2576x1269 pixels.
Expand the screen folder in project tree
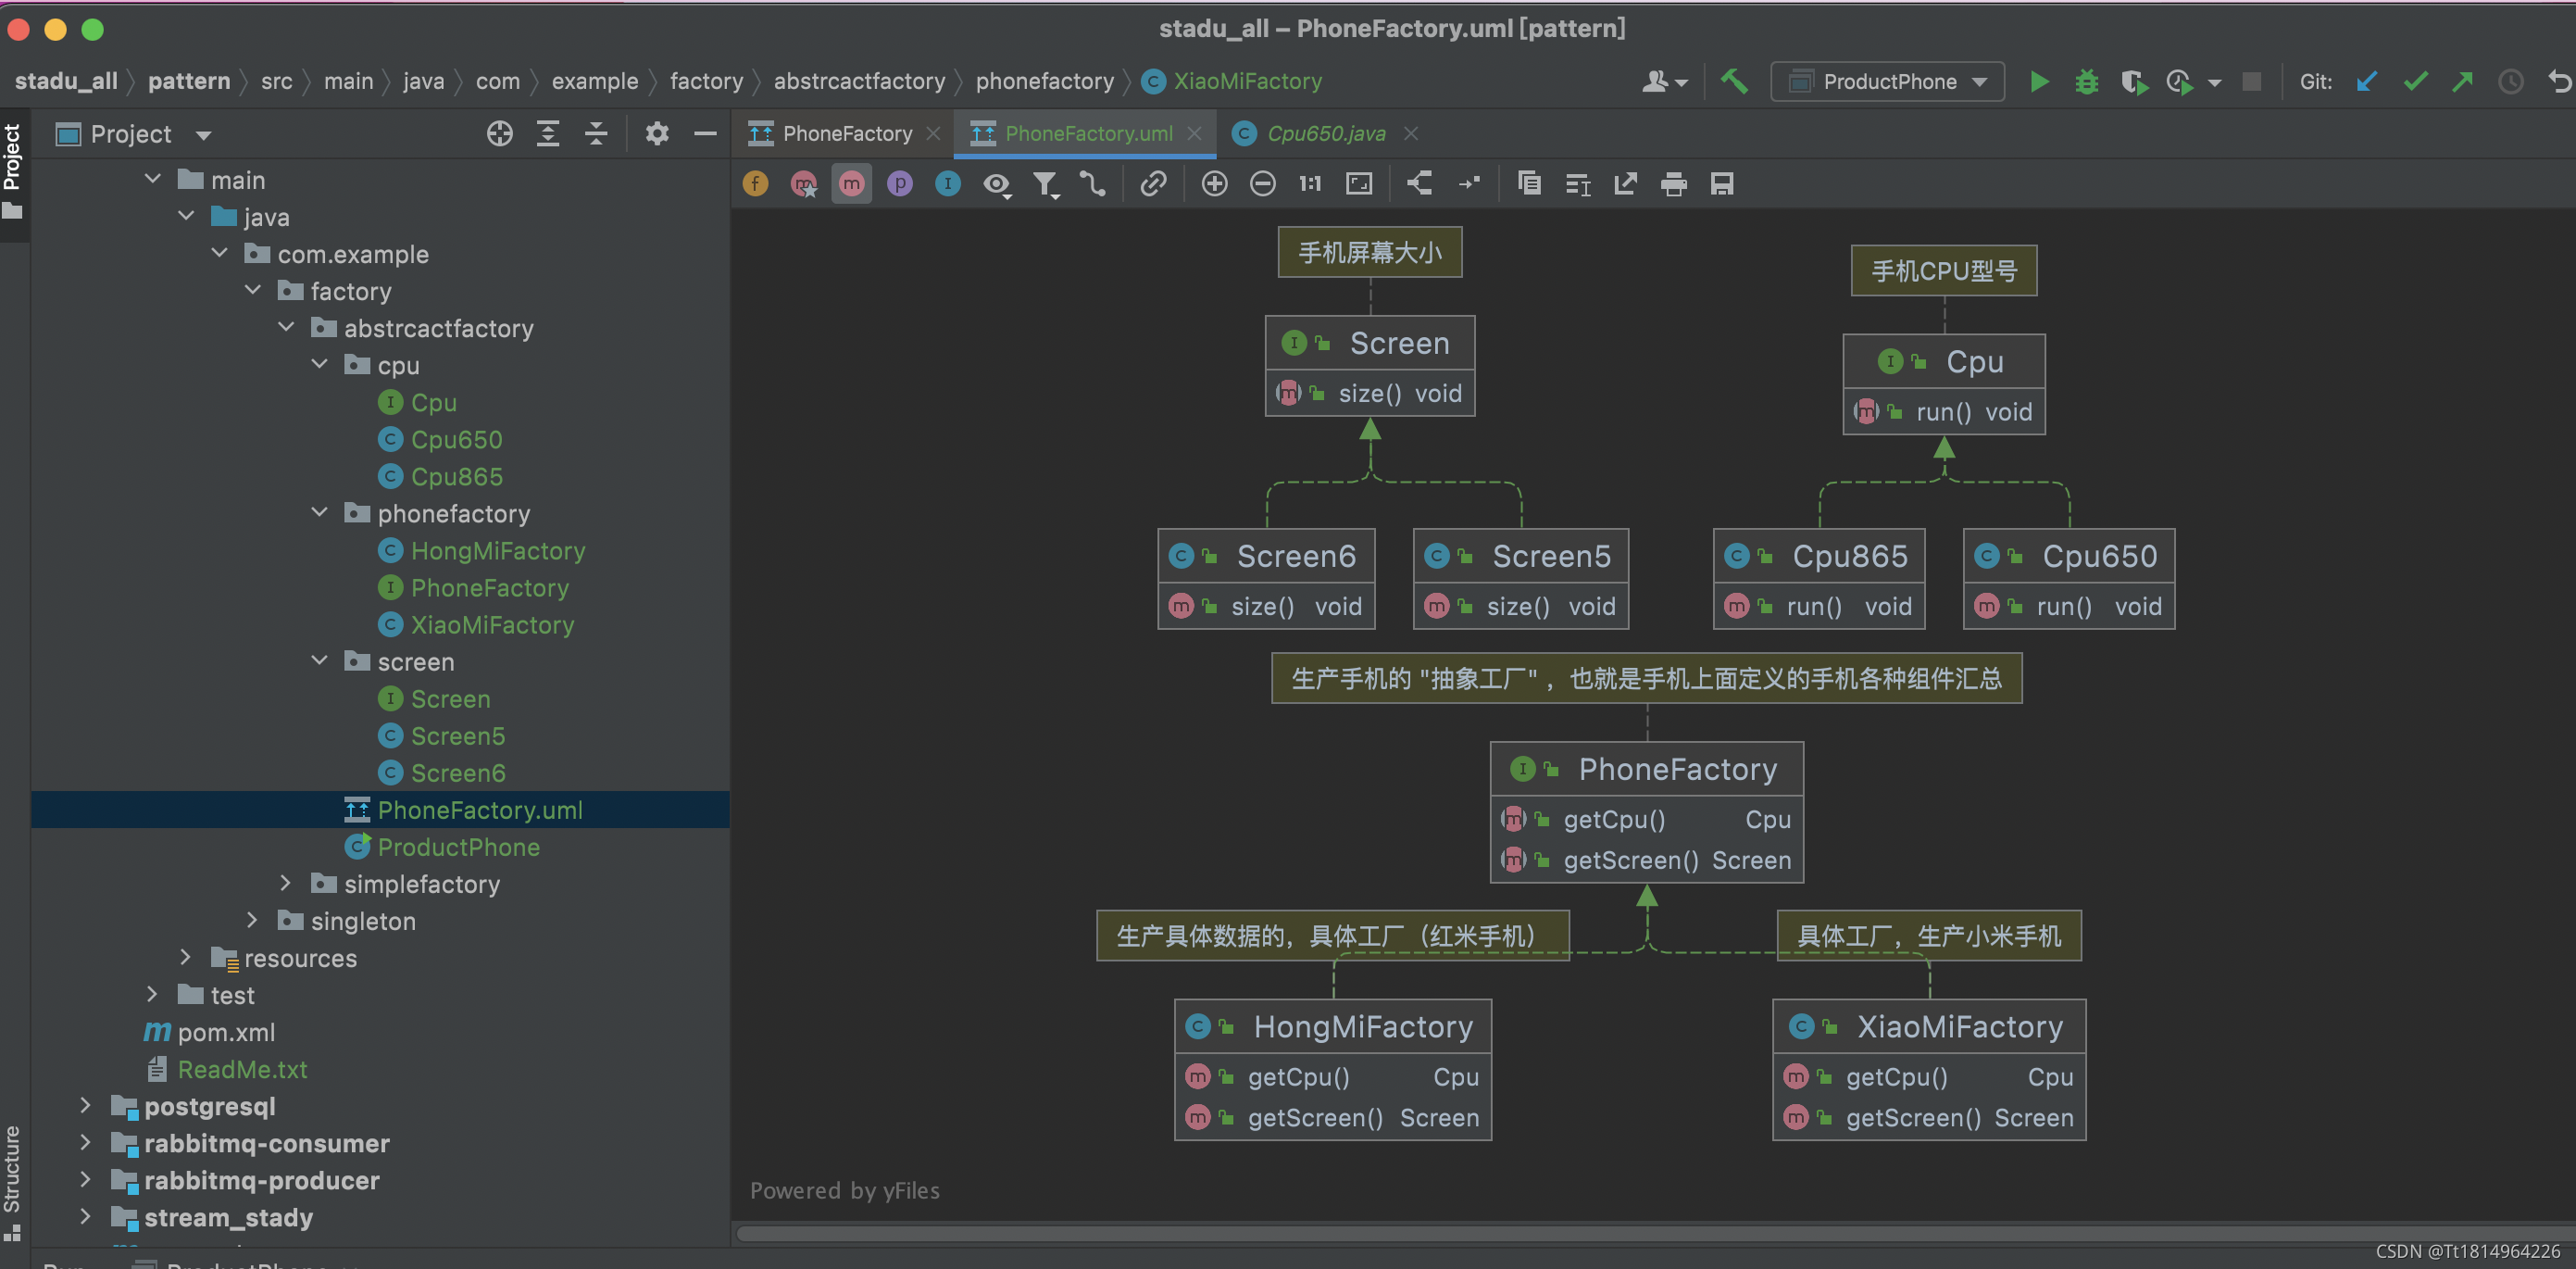322,662
